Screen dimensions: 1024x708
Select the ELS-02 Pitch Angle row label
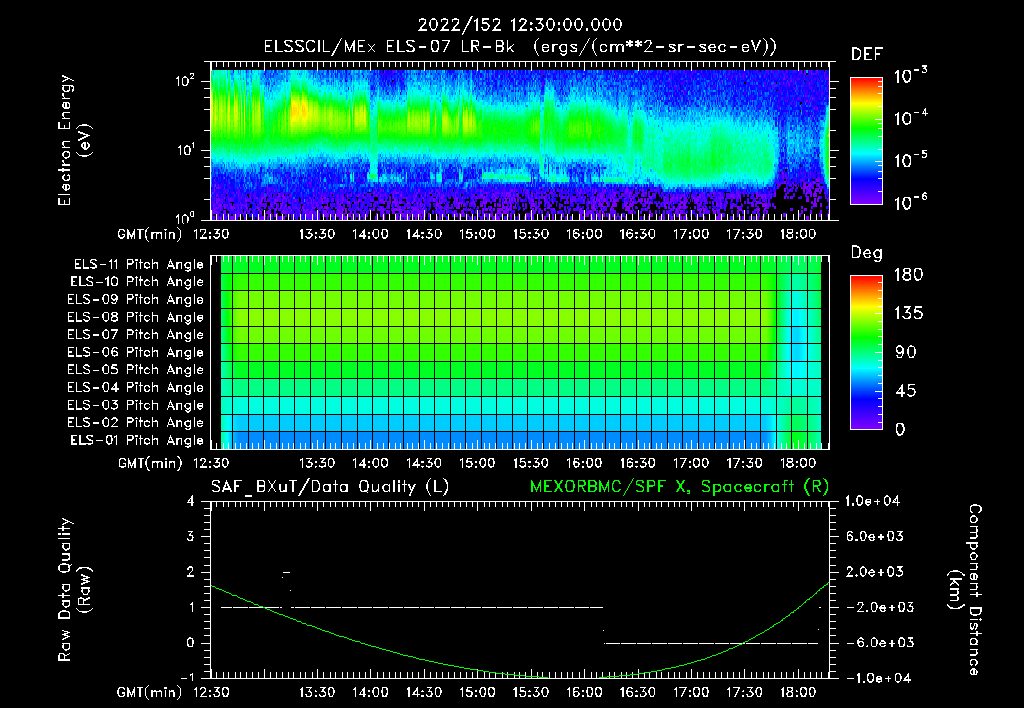tap(136, 423)
